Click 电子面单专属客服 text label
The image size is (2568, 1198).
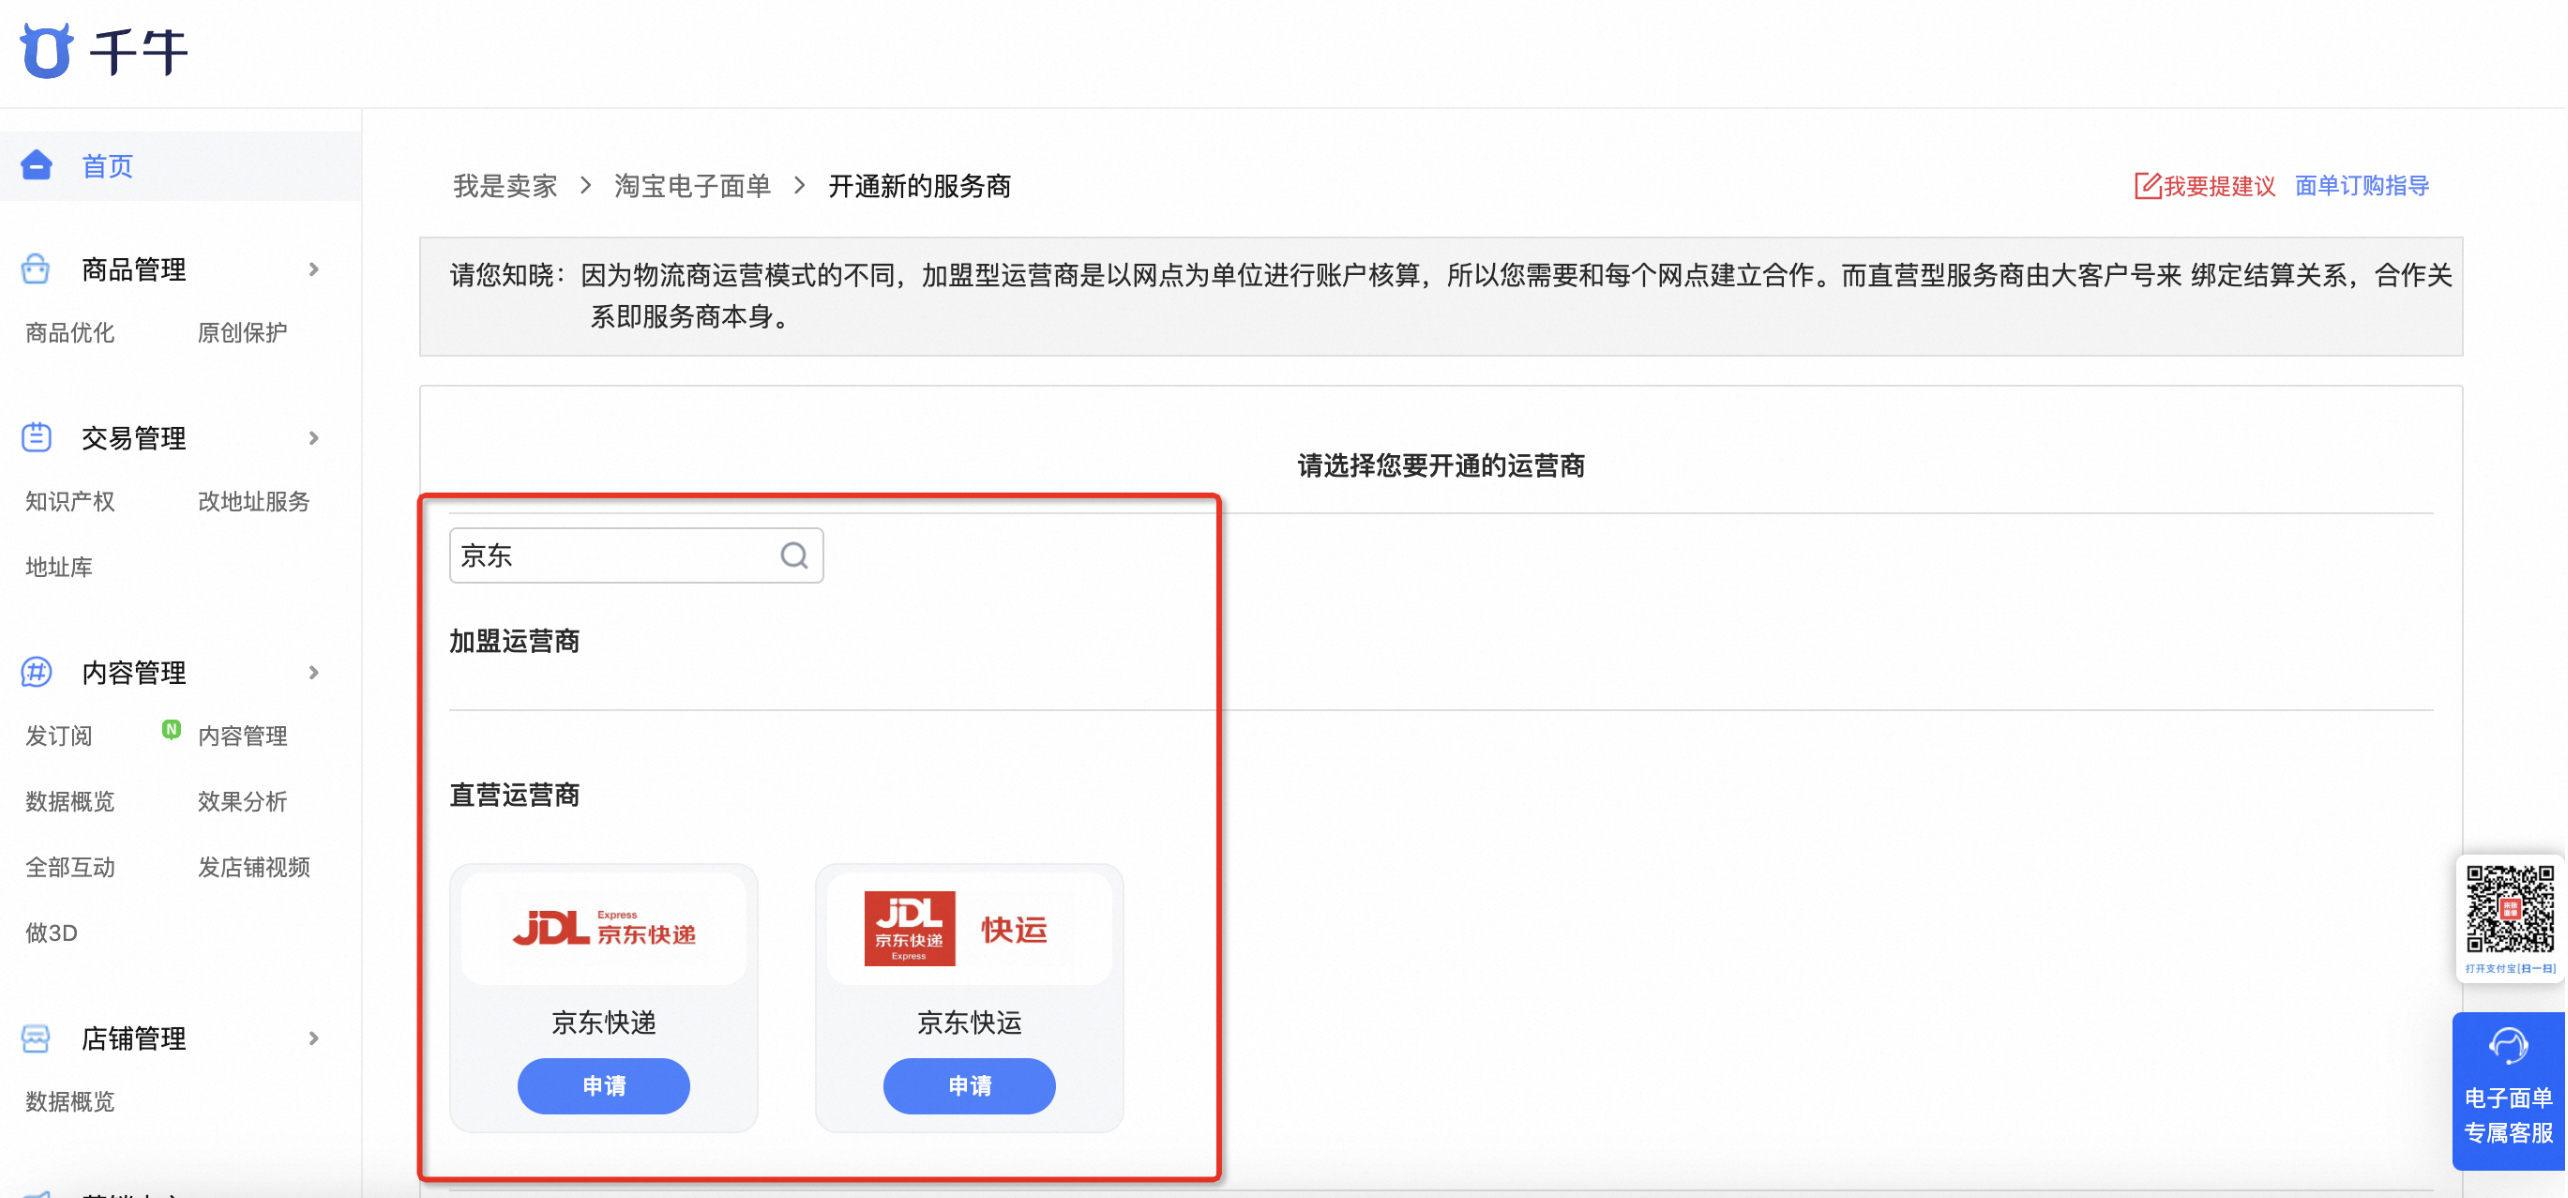point(2510,1117)
